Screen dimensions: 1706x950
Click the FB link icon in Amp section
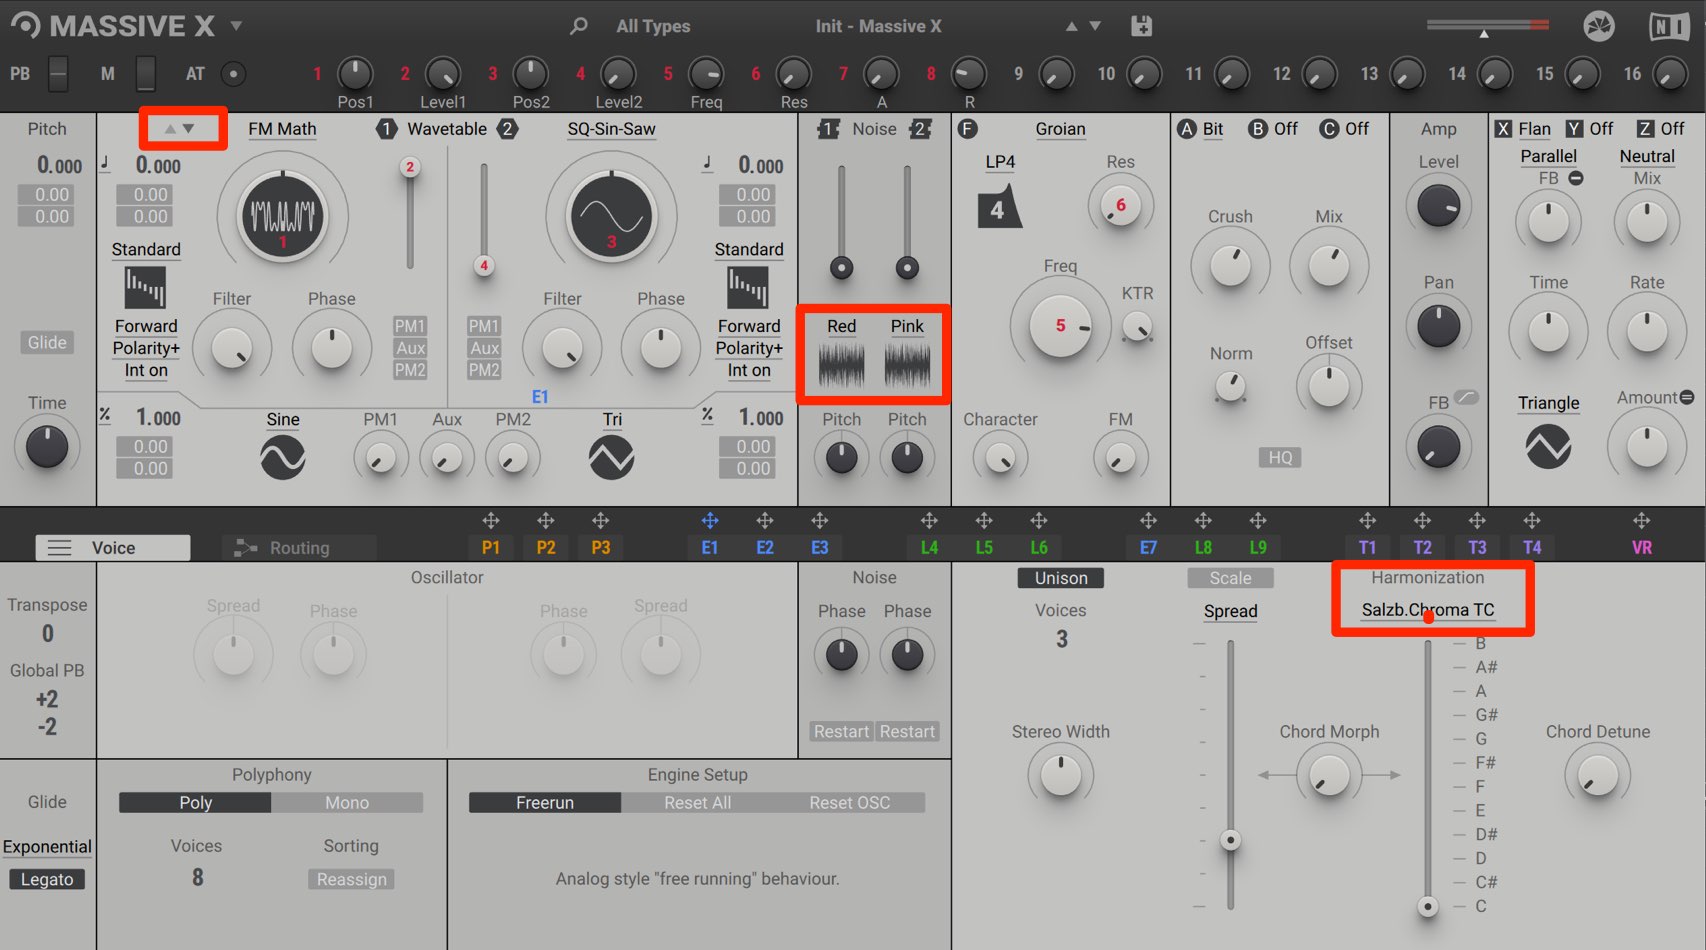1466,397
